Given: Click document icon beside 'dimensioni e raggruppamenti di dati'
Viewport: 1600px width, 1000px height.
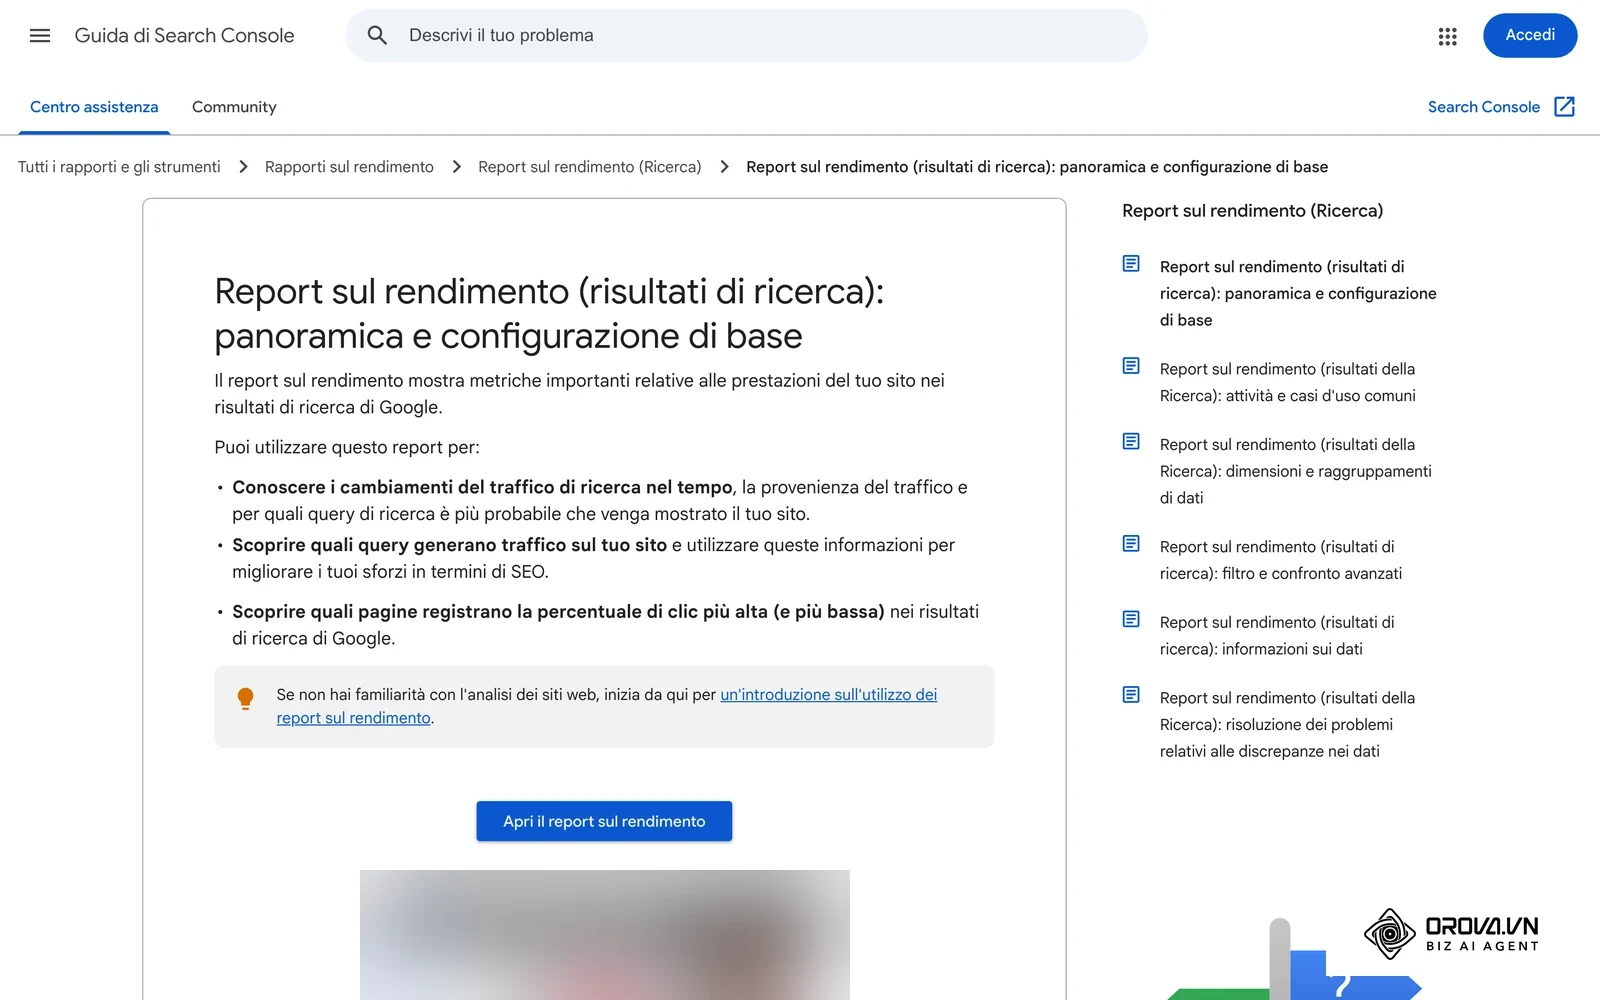Looking at the screenshot, I should (1131, 442).
